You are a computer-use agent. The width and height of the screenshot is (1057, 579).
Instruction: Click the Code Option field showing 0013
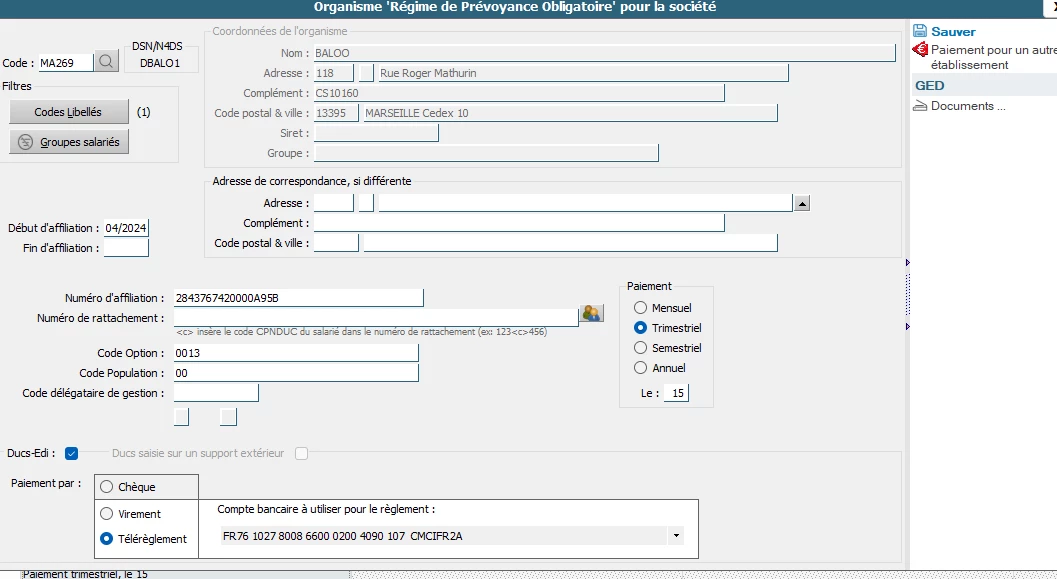tap(296, 353)
